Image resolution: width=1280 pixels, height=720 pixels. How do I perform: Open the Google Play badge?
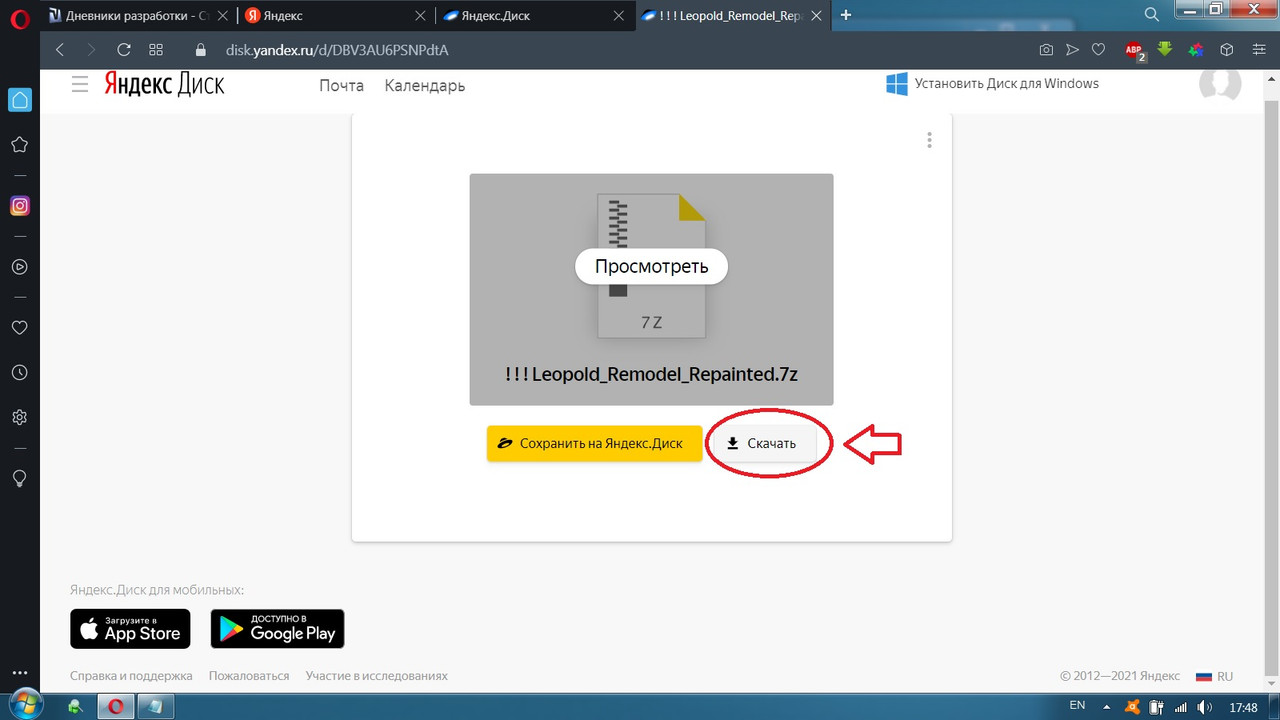(x=277, y=629)
